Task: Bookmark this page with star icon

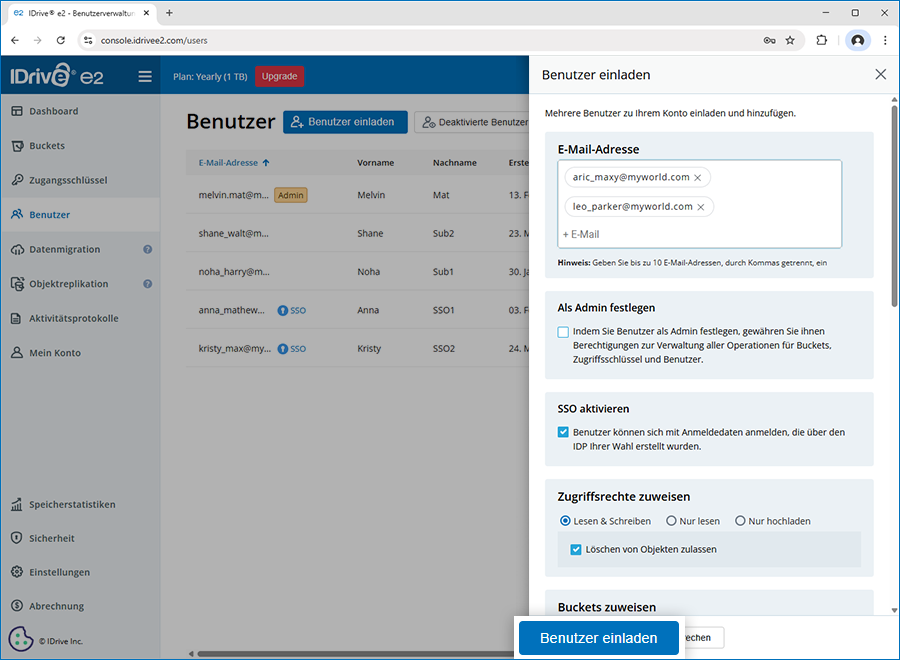Action: pos(790,40)
